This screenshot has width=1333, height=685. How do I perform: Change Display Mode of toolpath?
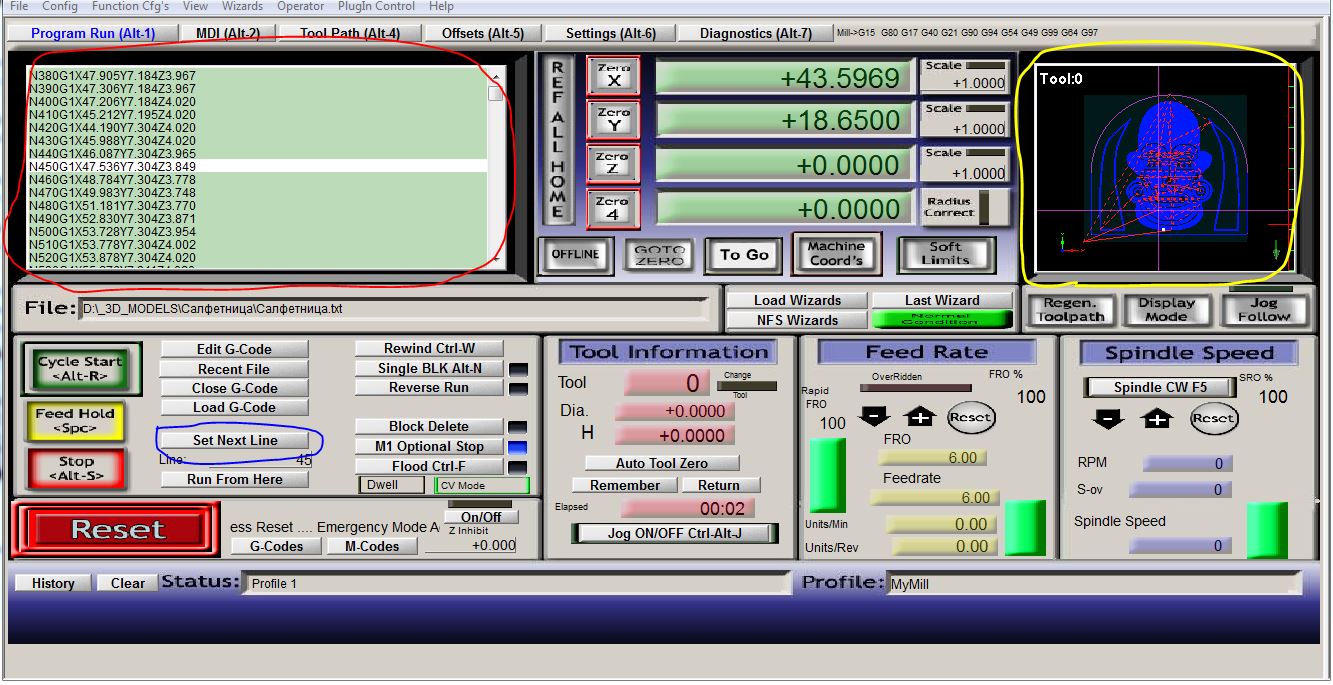(1166, 309)
